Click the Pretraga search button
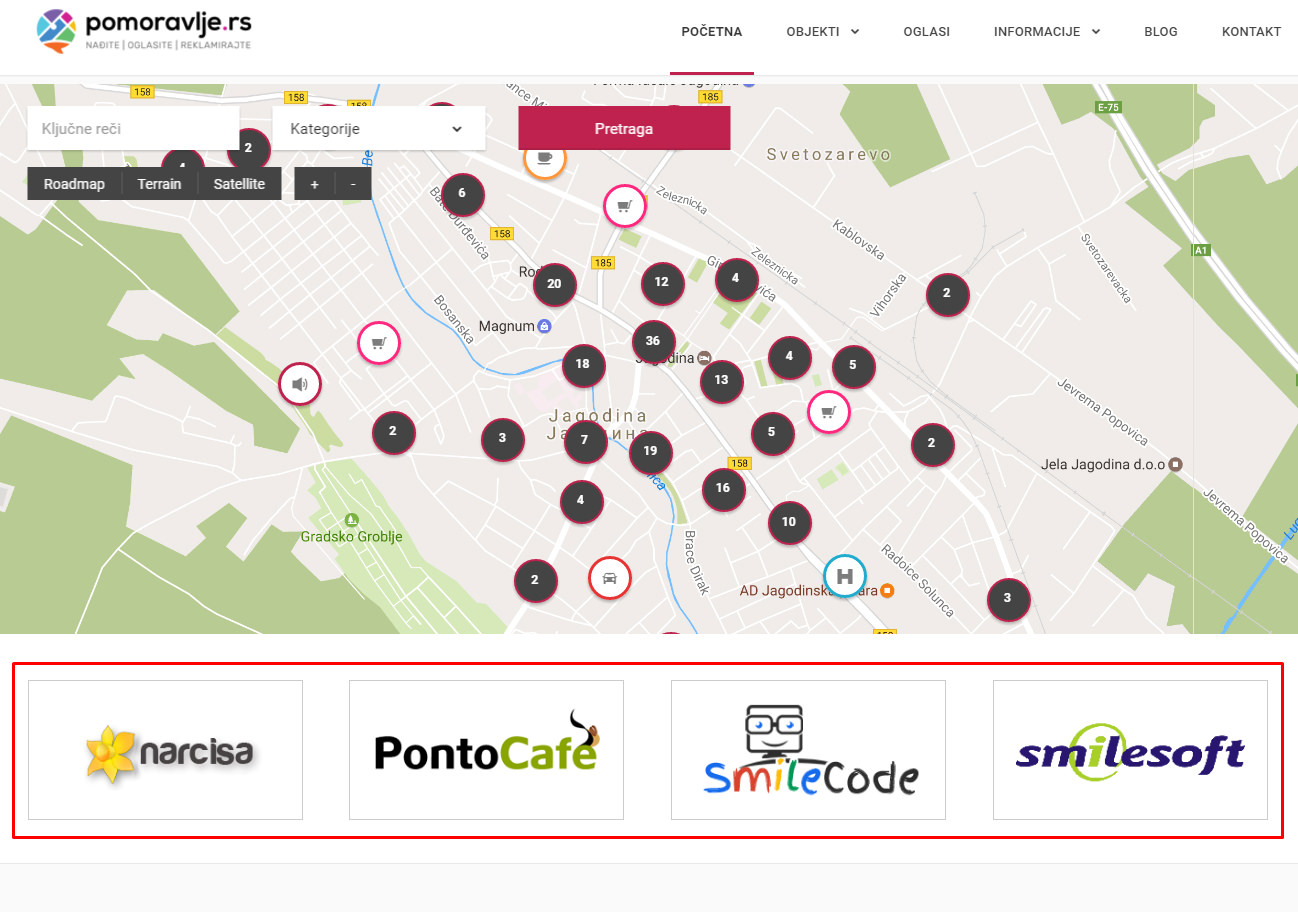Image resolution: width=1298 pixels, height=912 pixels. [x=624, y=128]
